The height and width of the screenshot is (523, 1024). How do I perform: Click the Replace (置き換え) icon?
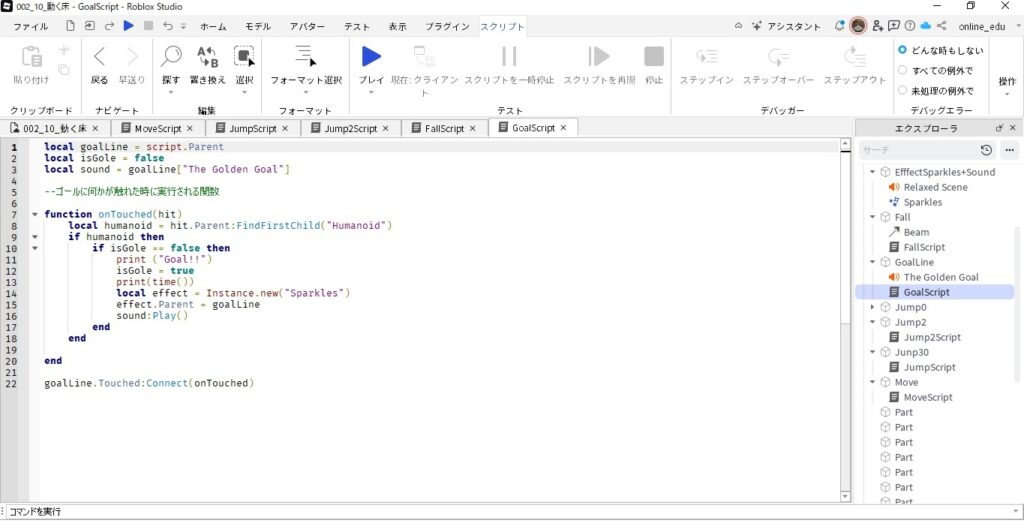pyautogui.click(x=207, y=56)
